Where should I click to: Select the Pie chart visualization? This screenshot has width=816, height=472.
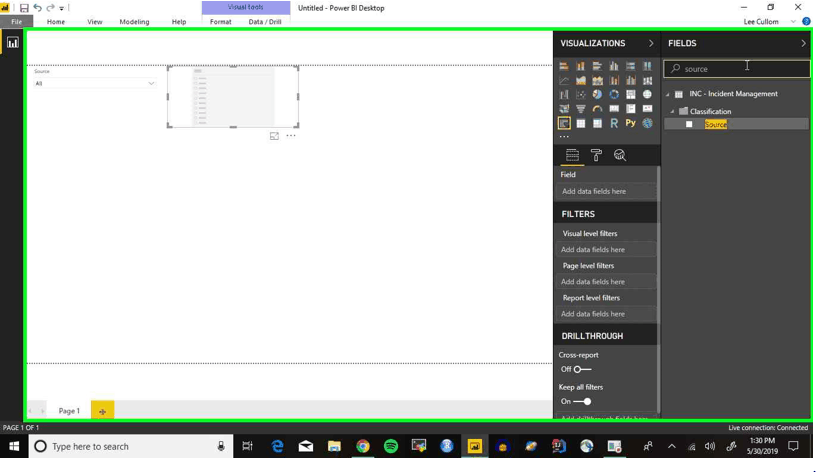point(597,94)
